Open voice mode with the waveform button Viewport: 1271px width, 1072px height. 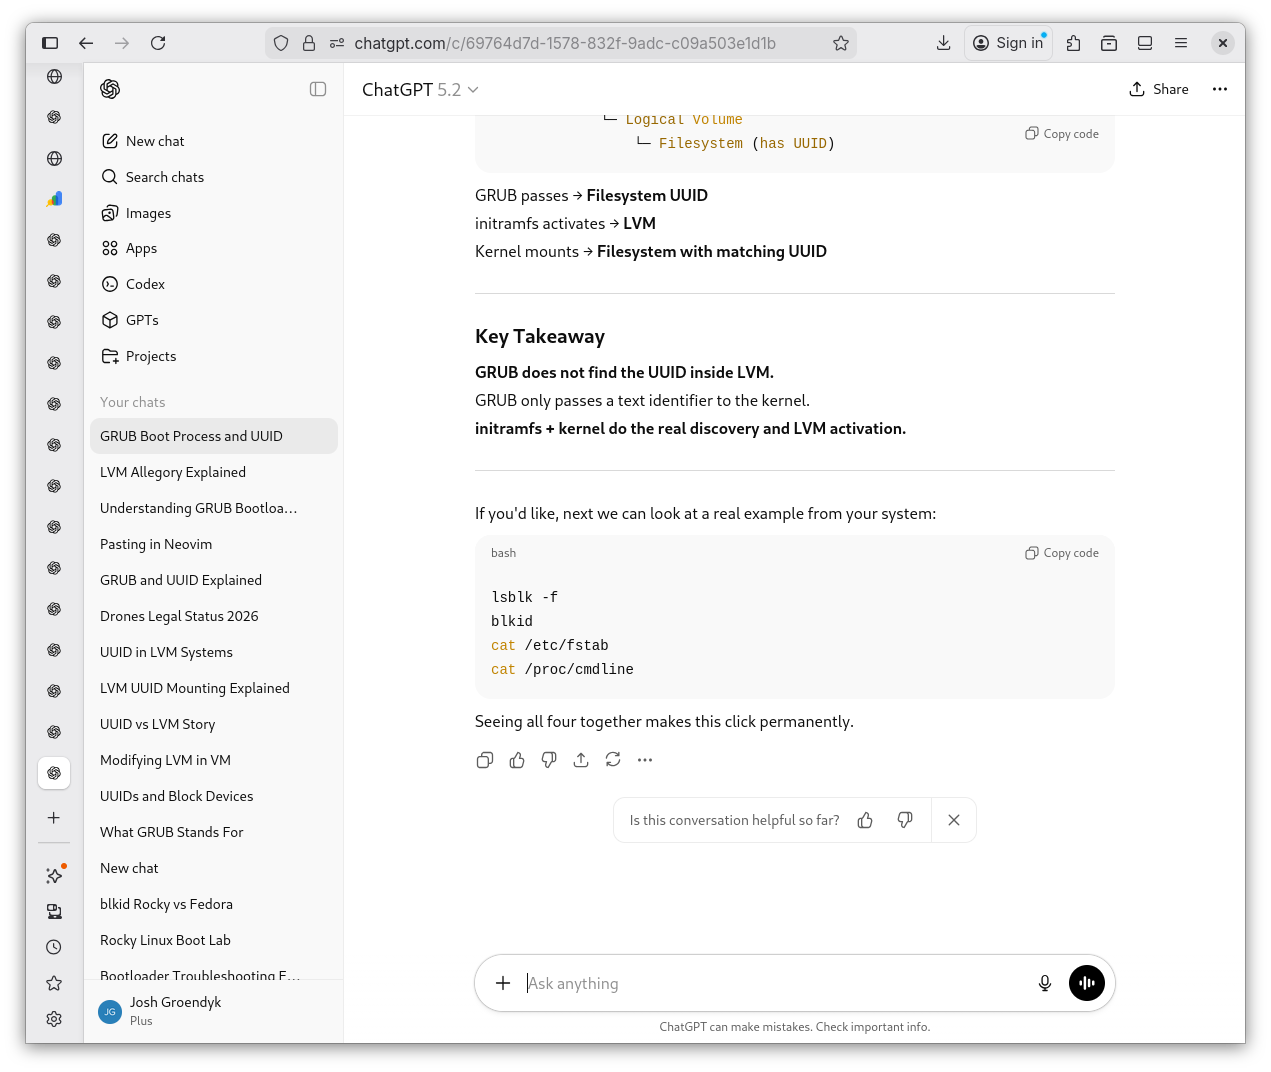coord(1087,983)
